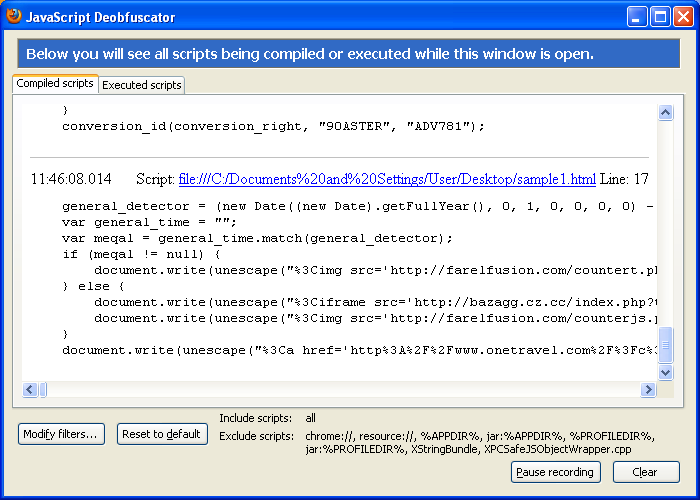The width and height of the screenshot is (700, 500).
Task: Click the horizontal scrollbar left arrow
Action: (x=31, y=389)
